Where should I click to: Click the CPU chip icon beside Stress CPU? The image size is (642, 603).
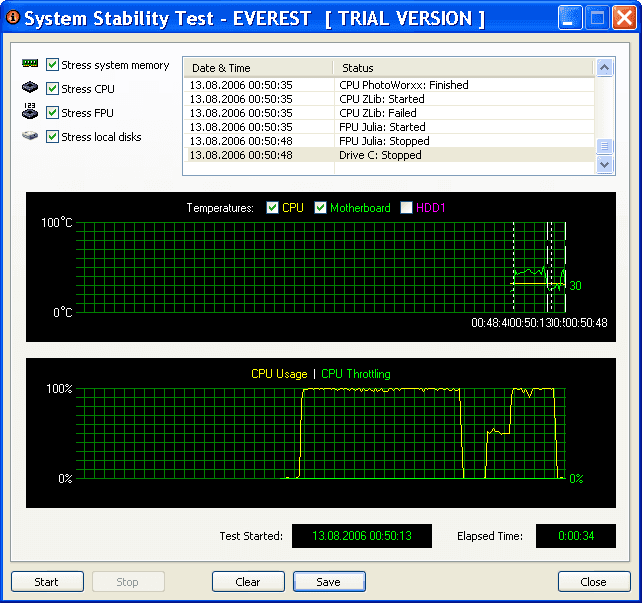coord(30,87)
